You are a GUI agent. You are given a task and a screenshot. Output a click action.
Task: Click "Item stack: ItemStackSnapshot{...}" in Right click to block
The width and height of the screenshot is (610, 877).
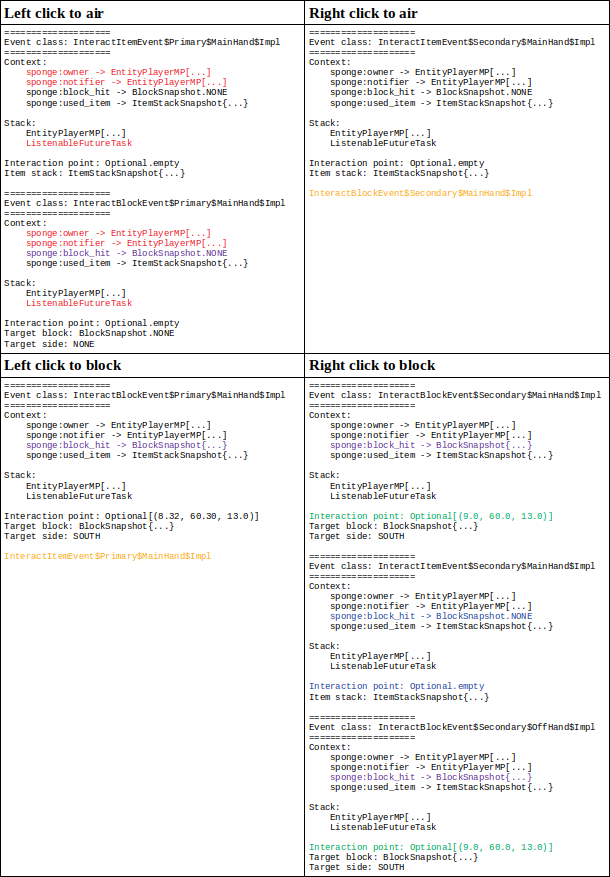[399, 697]
